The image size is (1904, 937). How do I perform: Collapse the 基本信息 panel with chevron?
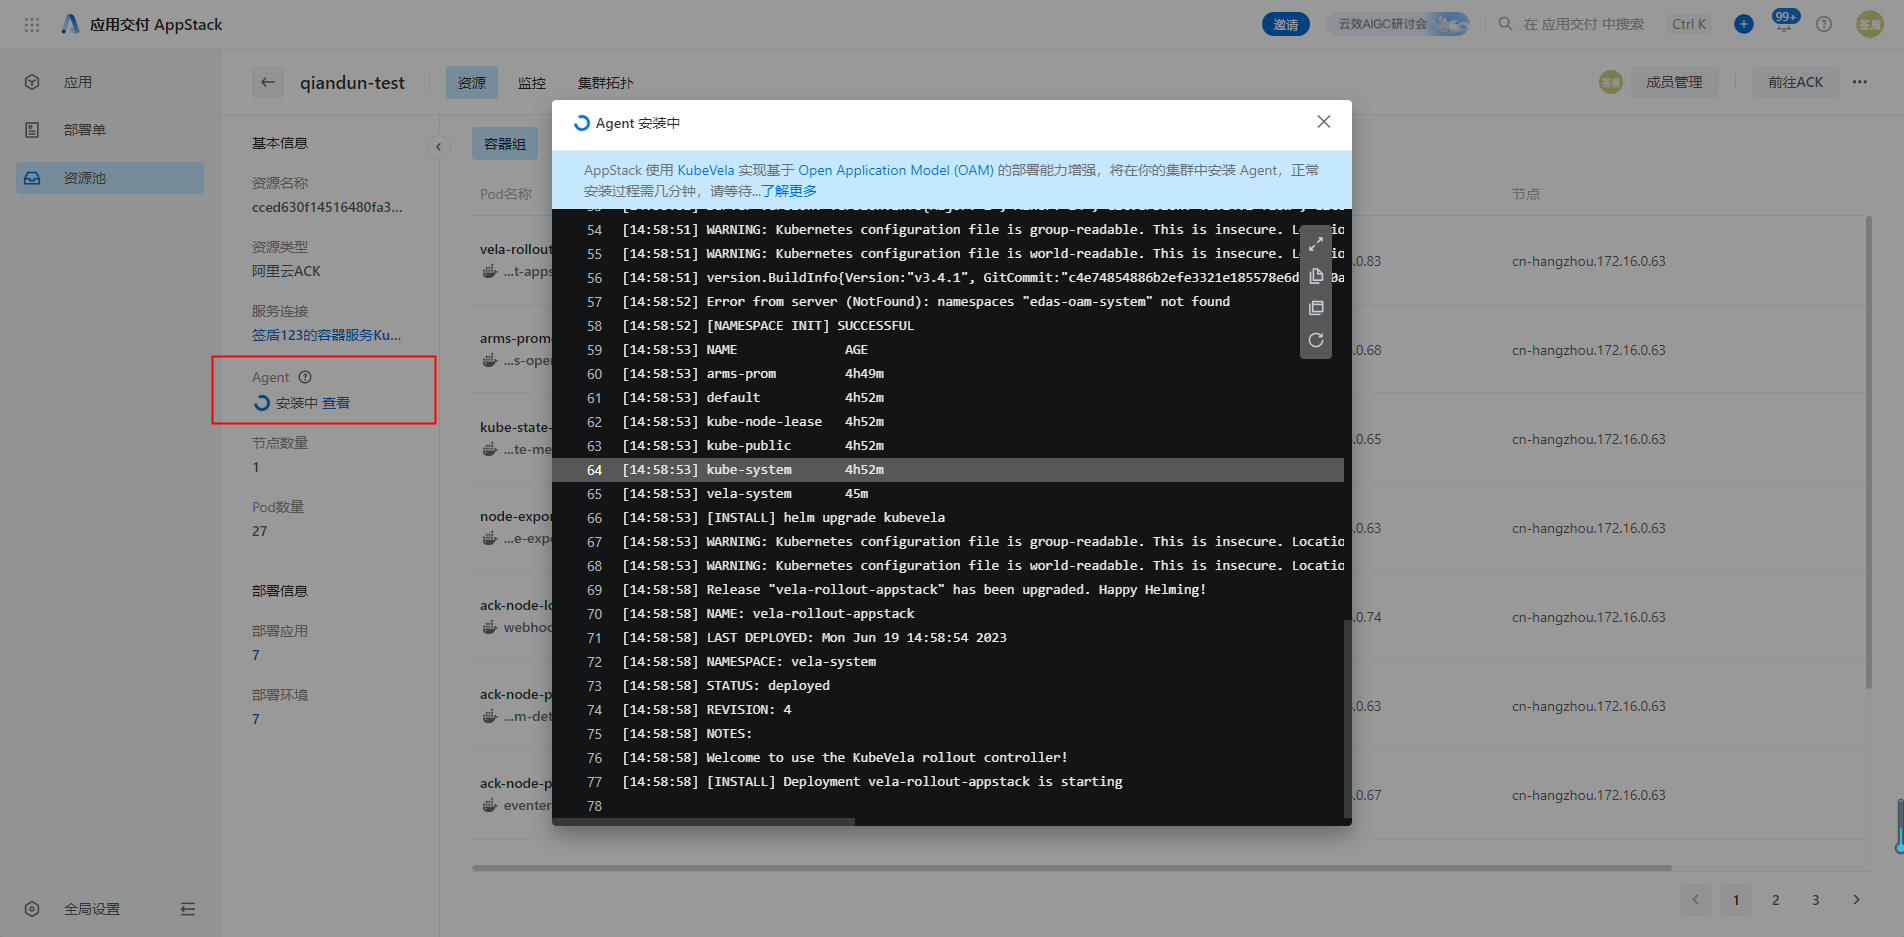click(x=438, y=147)
